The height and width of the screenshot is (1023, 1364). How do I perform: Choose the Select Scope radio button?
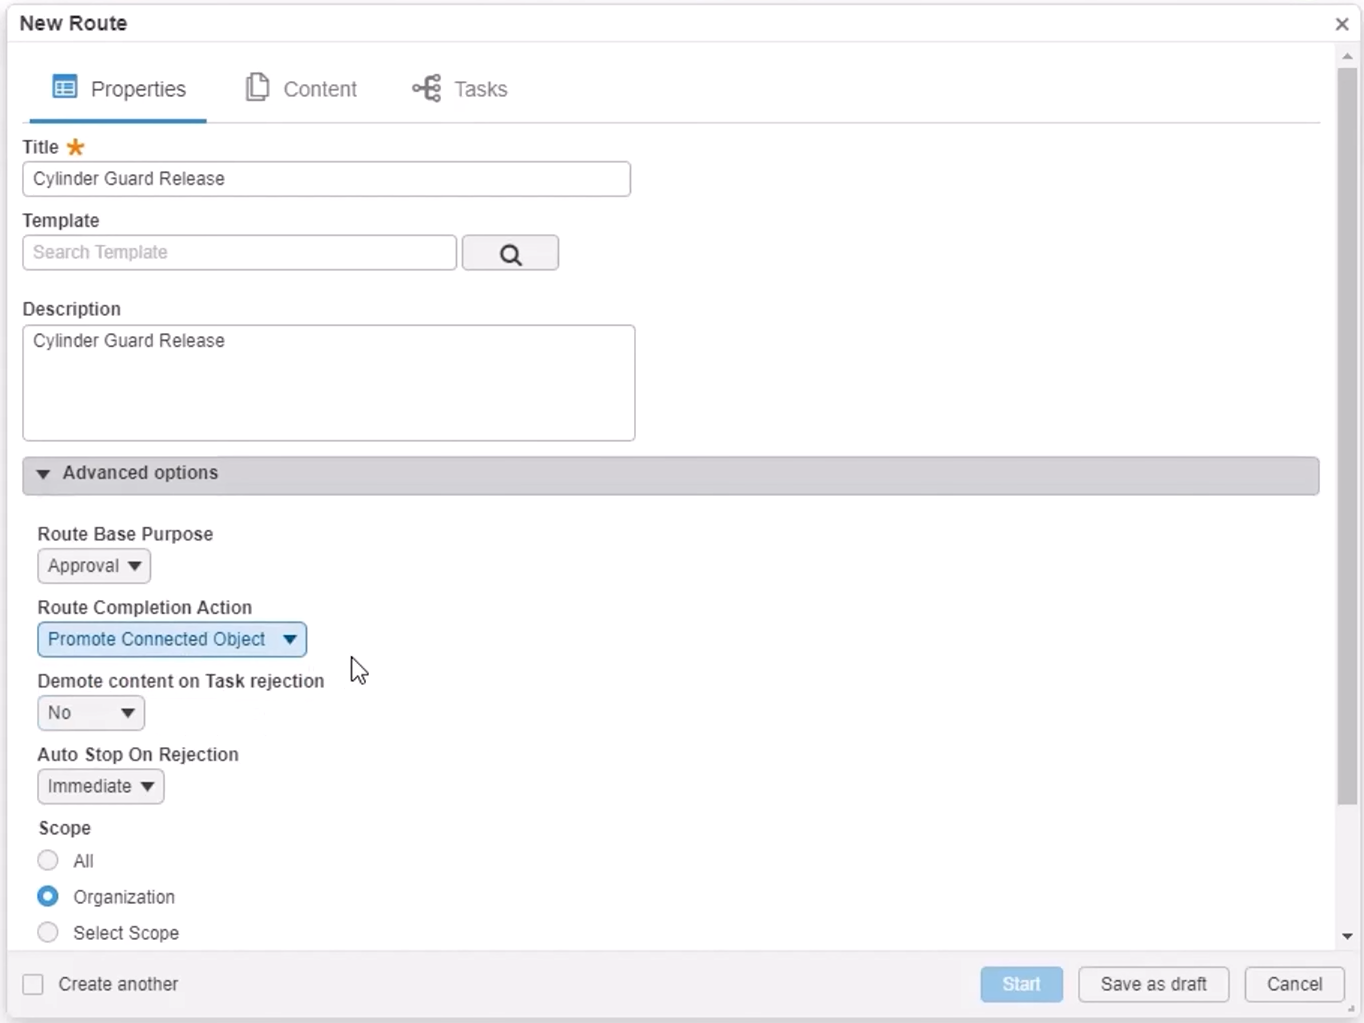point(48,933)
